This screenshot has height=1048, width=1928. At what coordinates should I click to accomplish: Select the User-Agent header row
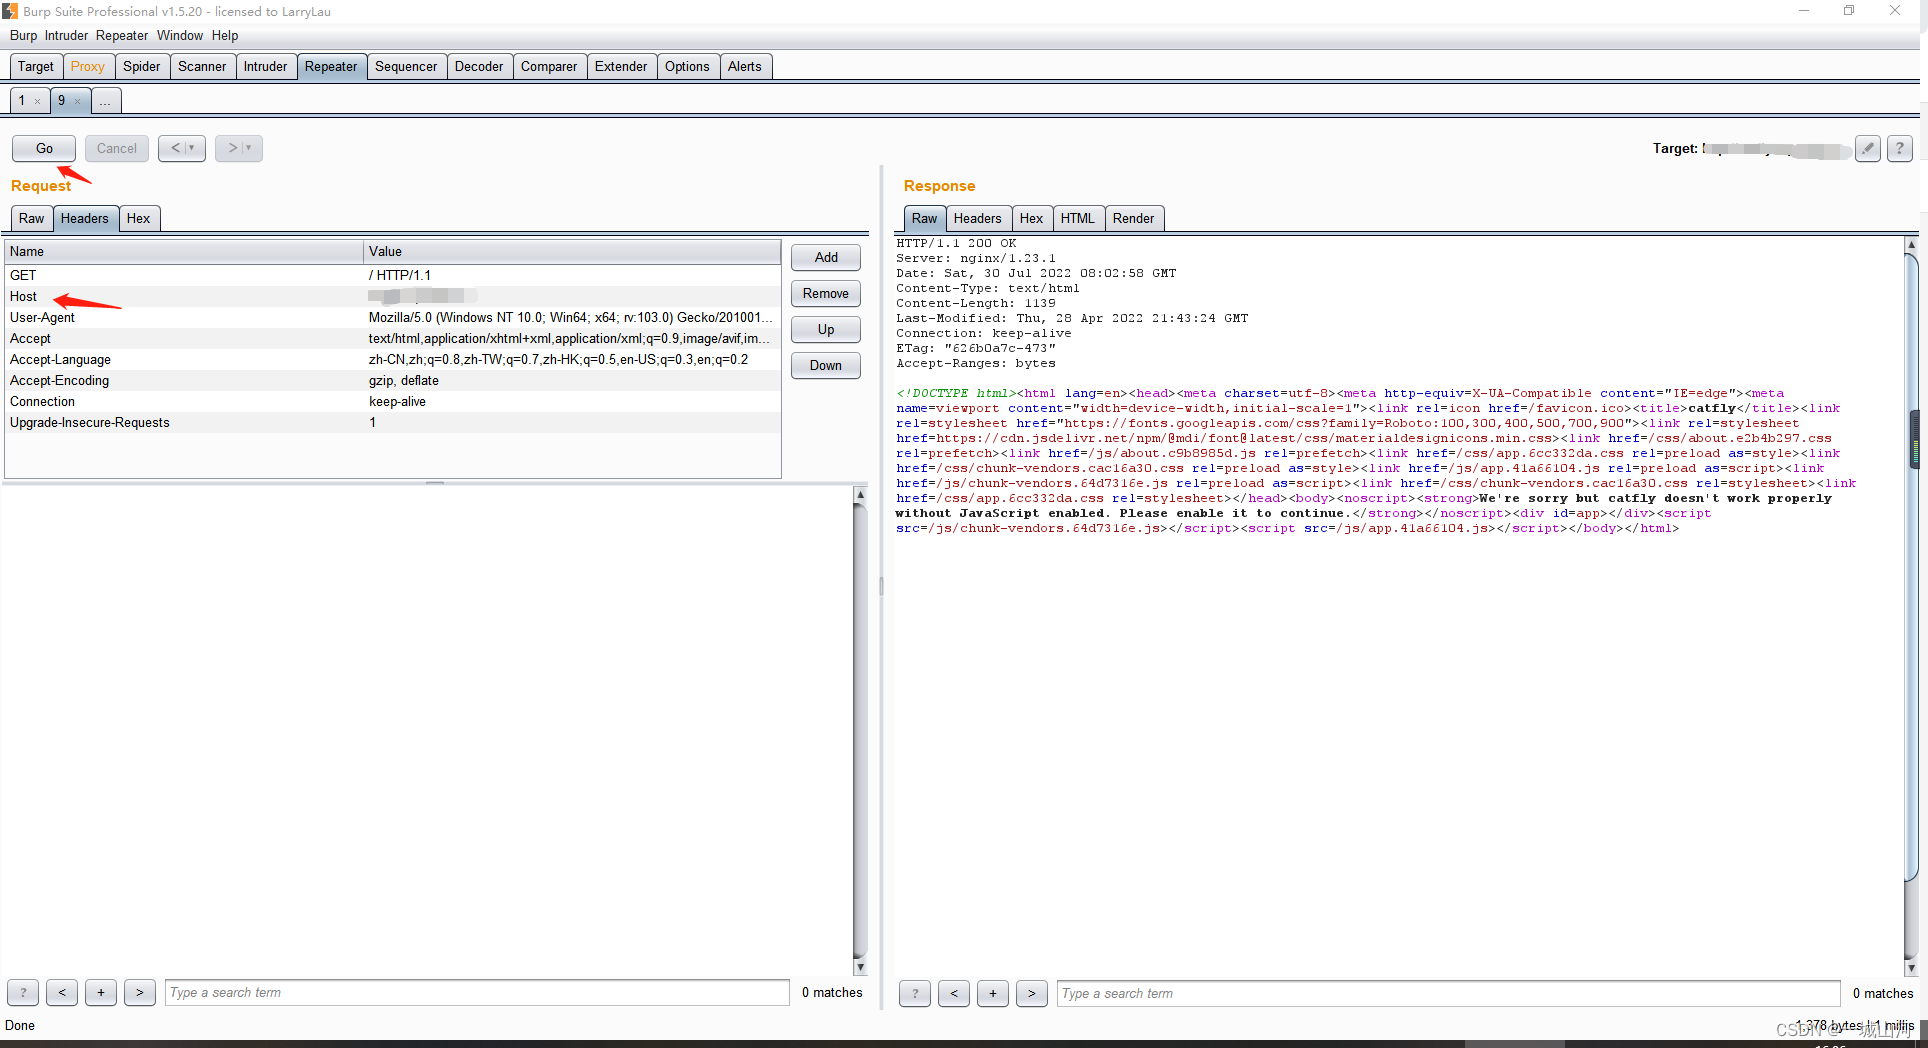click(393, 317)
